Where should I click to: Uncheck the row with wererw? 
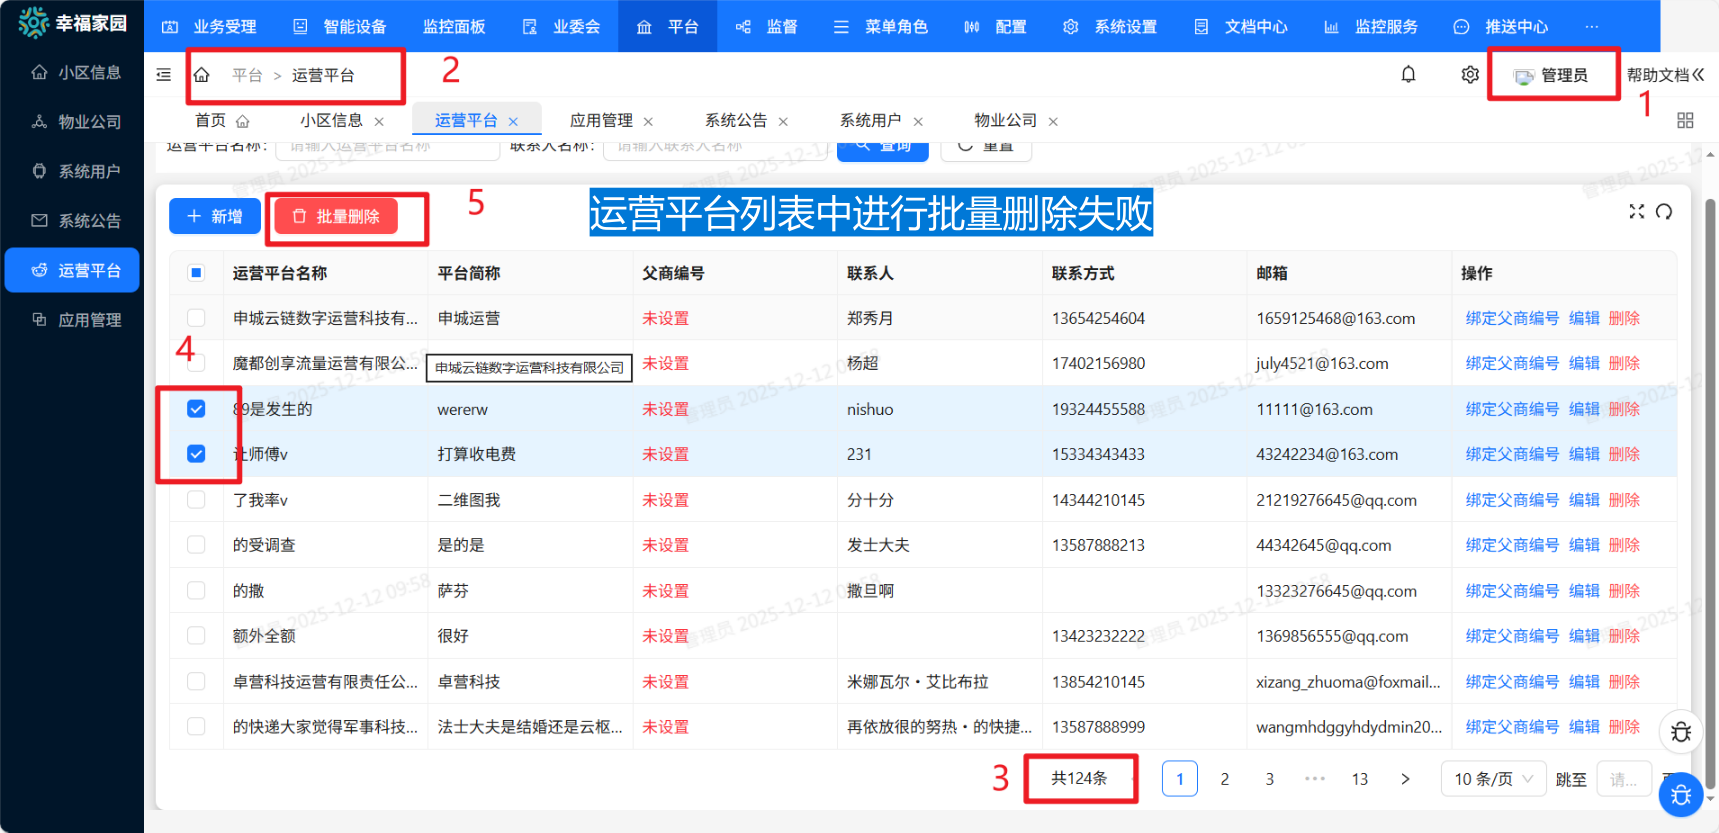(196, 409)
